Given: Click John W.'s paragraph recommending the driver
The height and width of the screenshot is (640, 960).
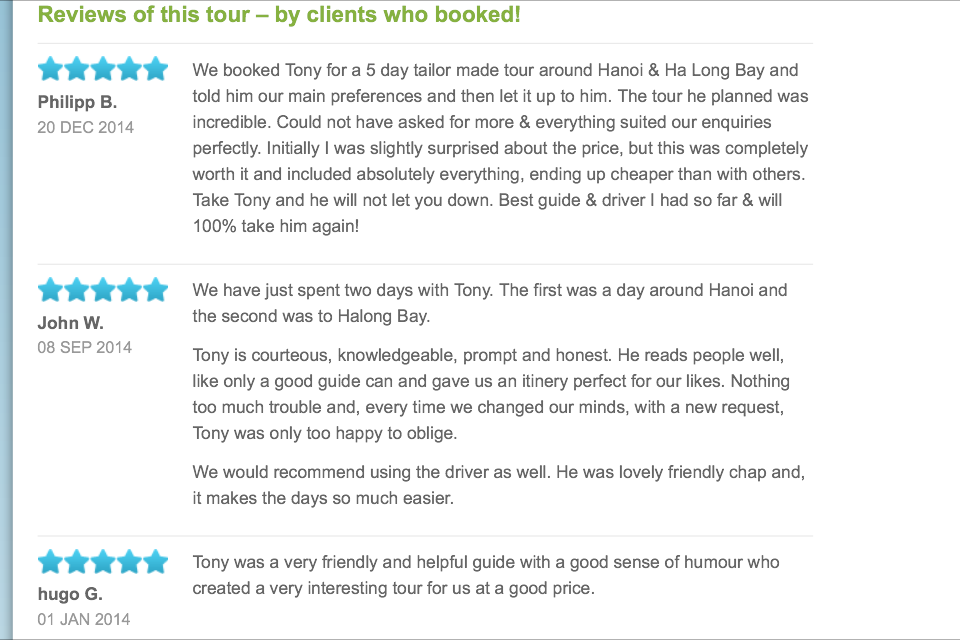Looking at the screenshot, I should pos(498,485).
